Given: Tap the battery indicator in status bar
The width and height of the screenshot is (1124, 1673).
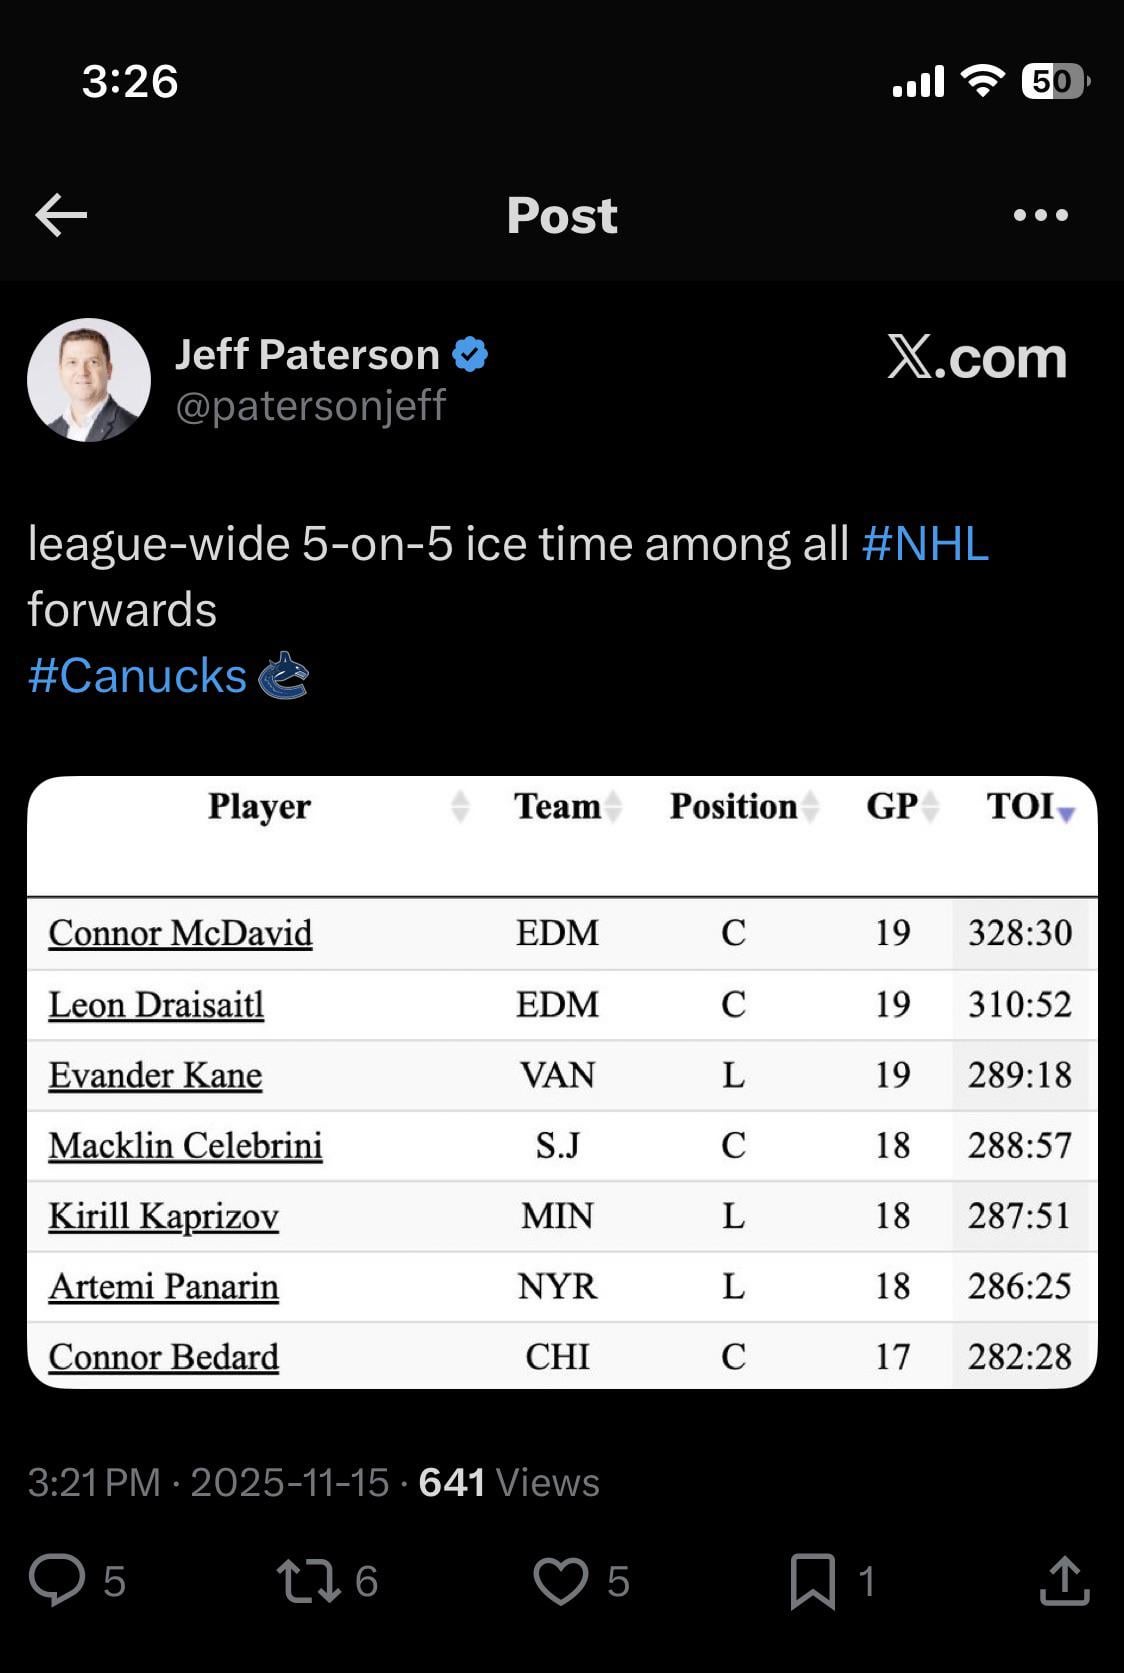Looking at the screenshot, I should pyautogui.click(x=1053, y=81).
